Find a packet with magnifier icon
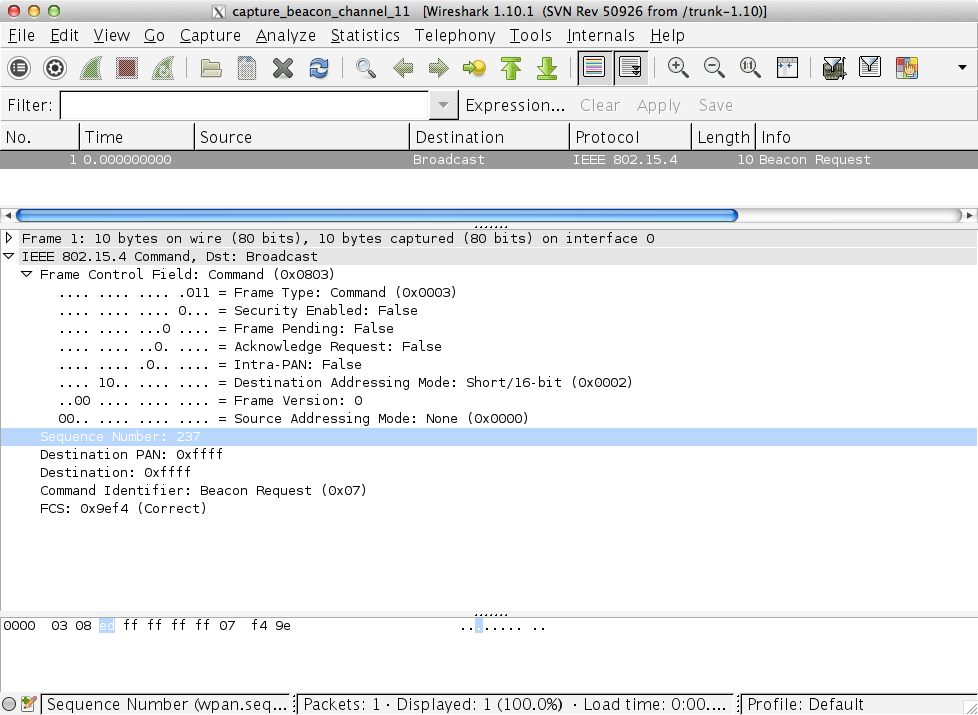 366,67
